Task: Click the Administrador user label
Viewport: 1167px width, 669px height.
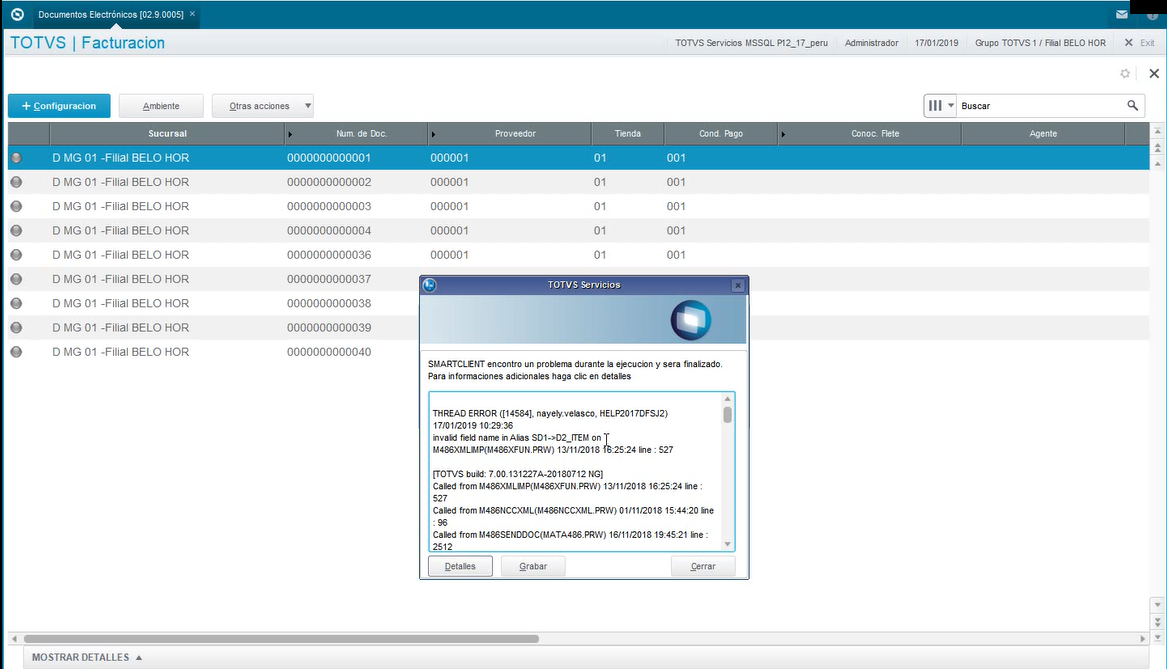Action: point(872,43)
